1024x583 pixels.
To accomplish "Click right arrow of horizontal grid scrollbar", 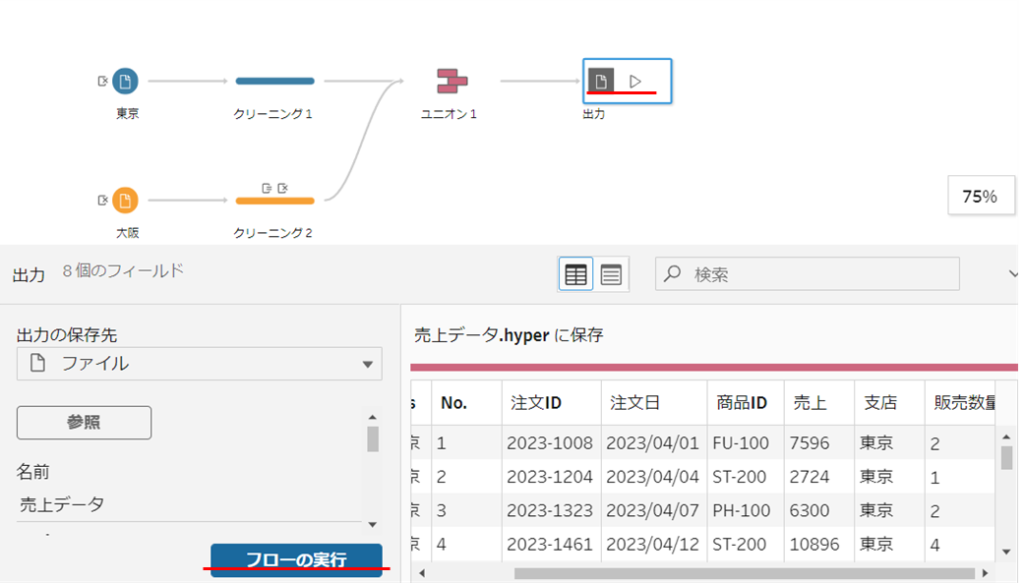I will tap(985, 573).
